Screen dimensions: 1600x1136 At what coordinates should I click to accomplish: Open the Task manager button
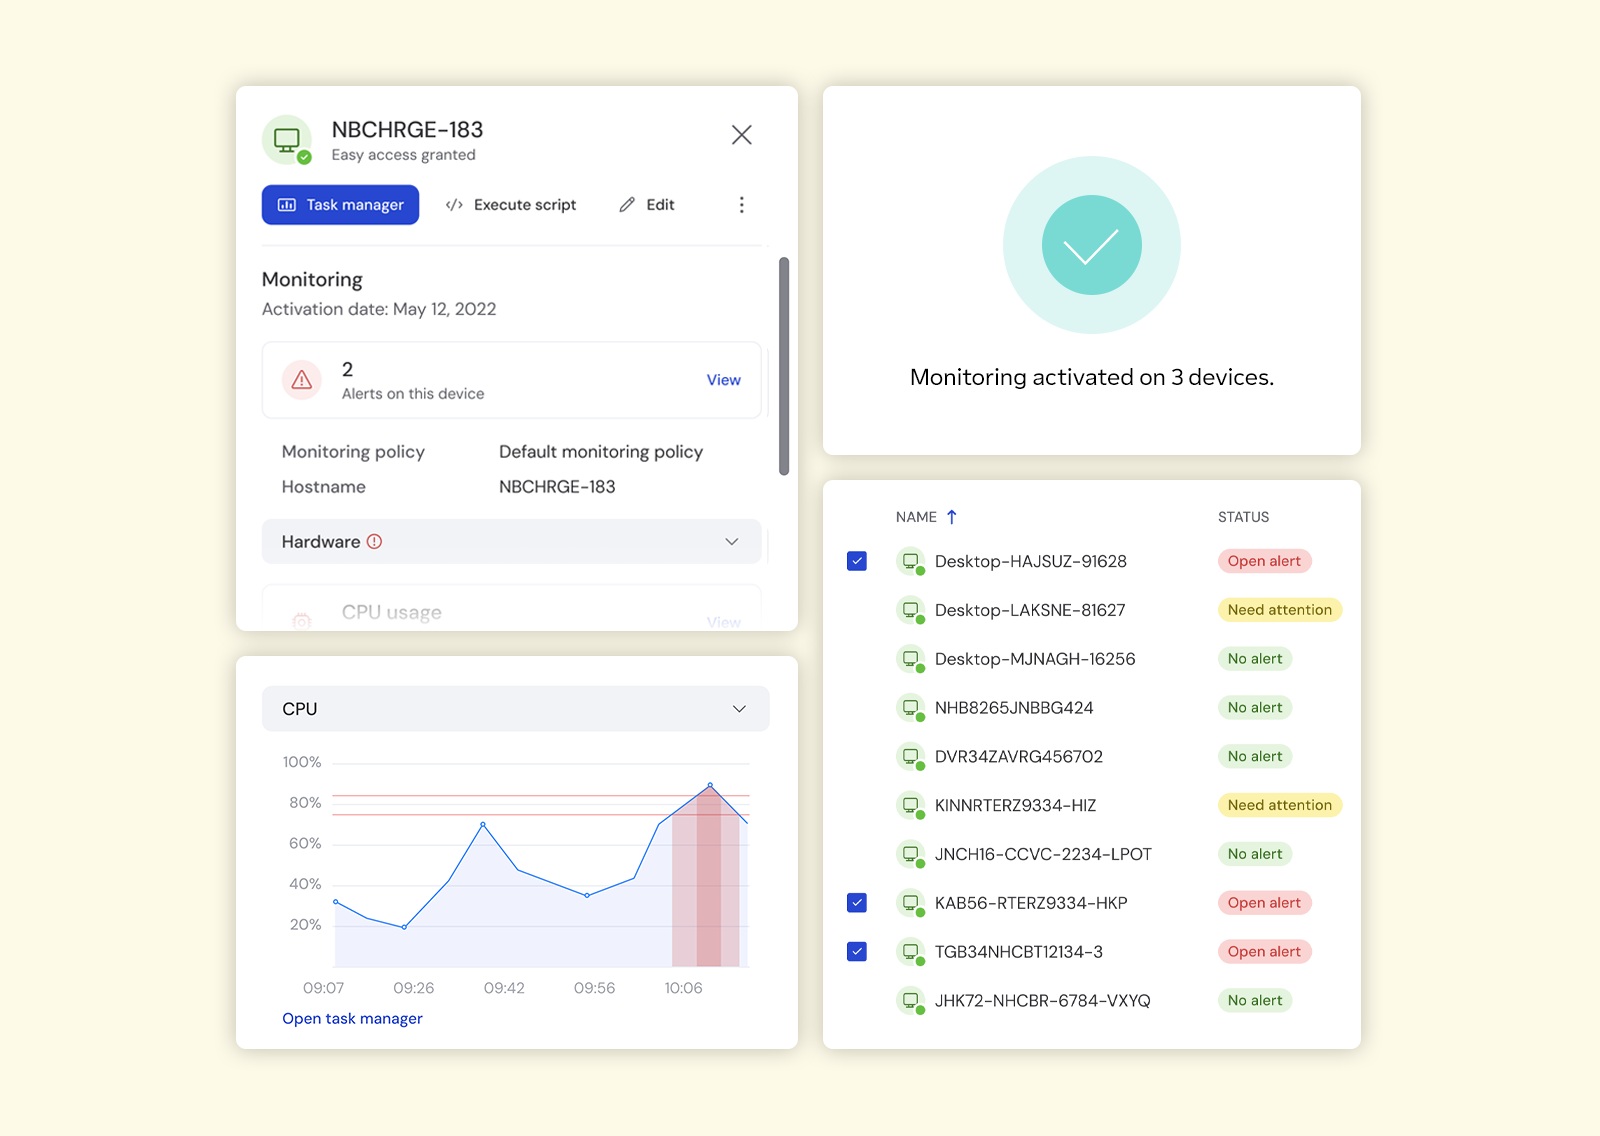[x=340, y=205]
